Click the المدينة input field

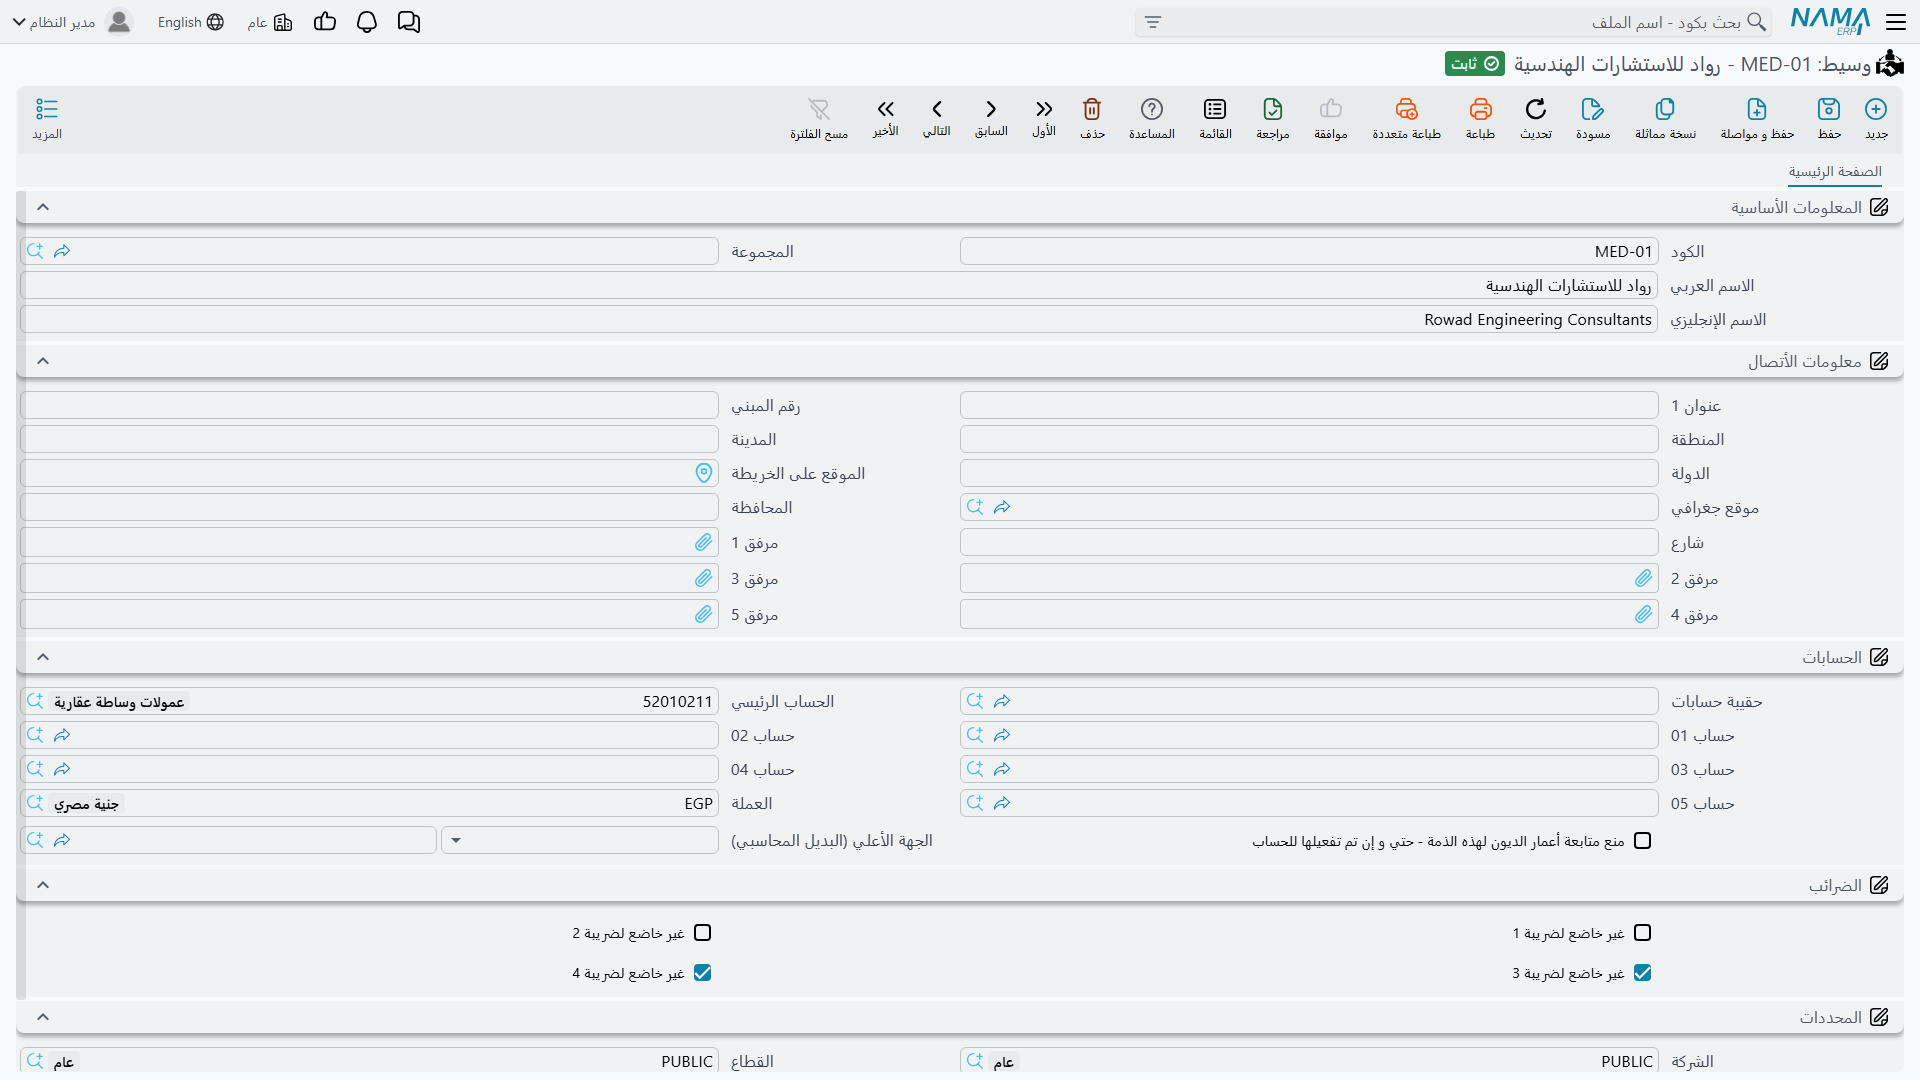(x=369, y=439)
